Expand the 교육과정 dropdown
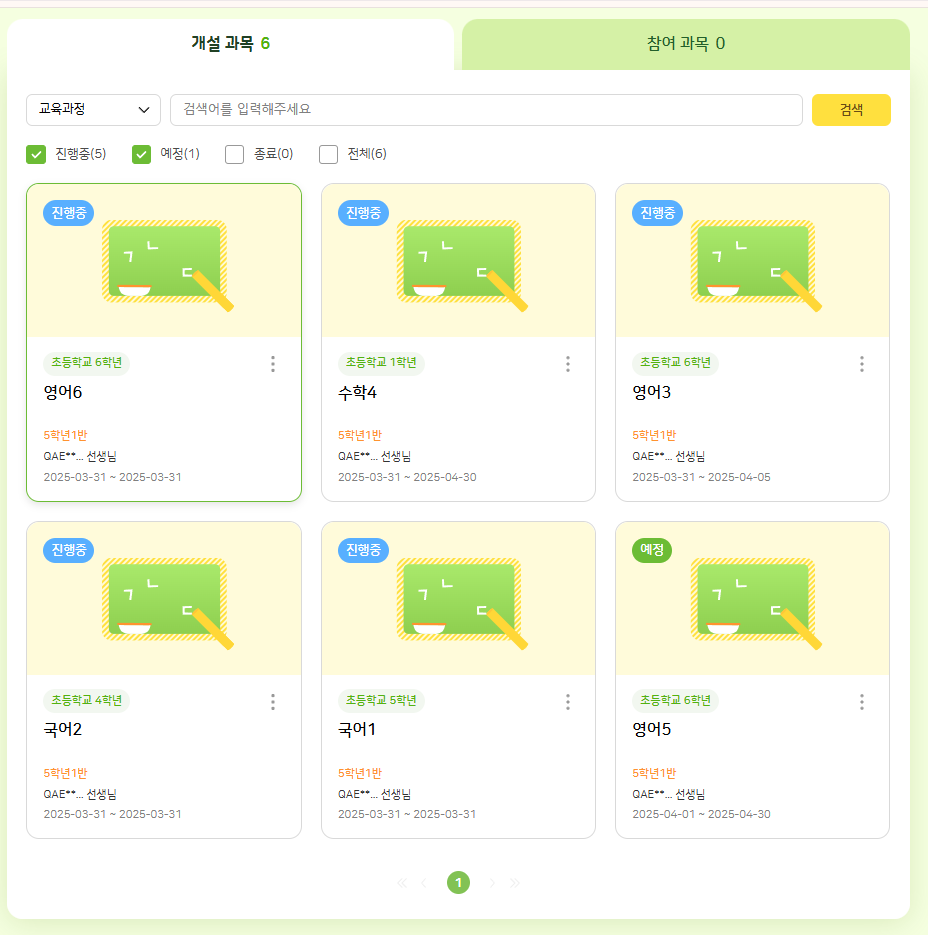Viewport: 928px width, 935px height. [93, 110]
